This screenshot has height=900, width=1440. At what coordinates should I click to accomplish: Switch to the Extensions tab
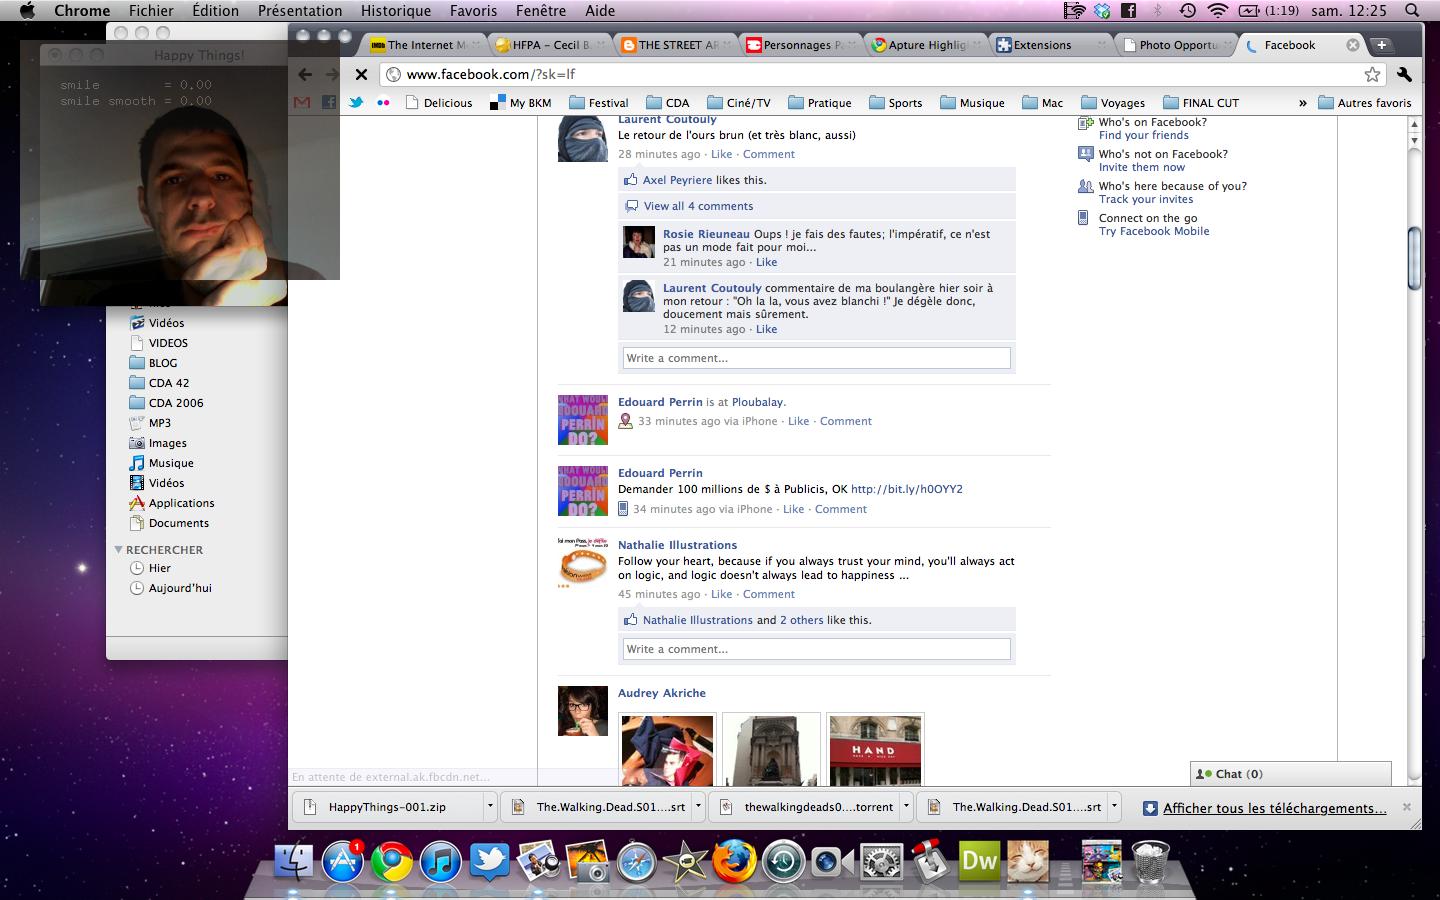(1041, 45)
